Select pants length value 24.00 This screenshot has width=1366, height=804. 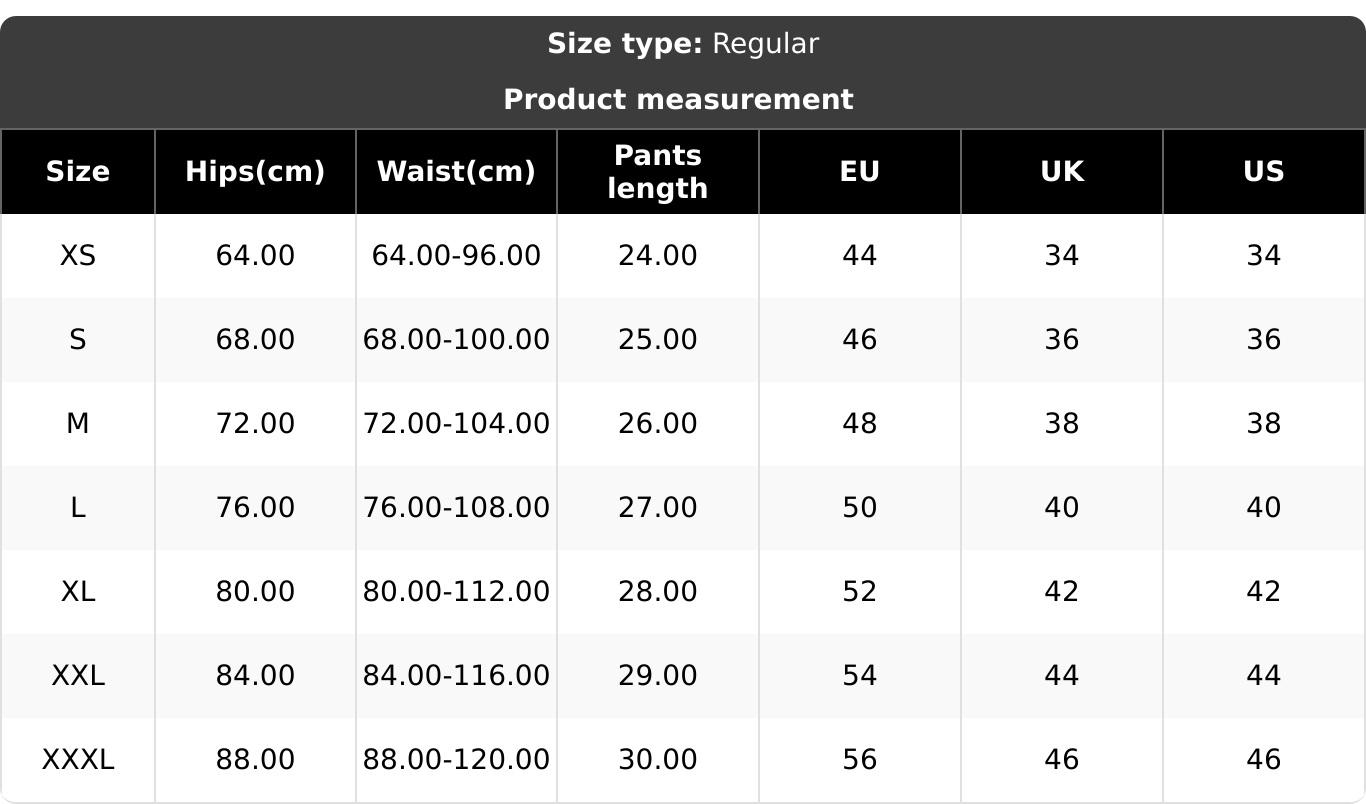[658, 256]
